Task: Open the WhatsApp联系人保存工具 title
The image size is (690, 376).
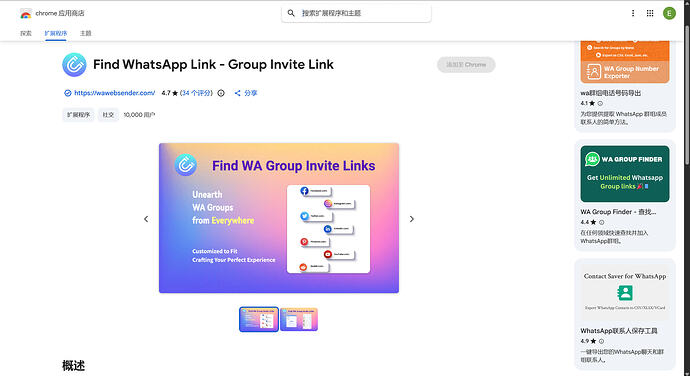Action: coord(619,331)
